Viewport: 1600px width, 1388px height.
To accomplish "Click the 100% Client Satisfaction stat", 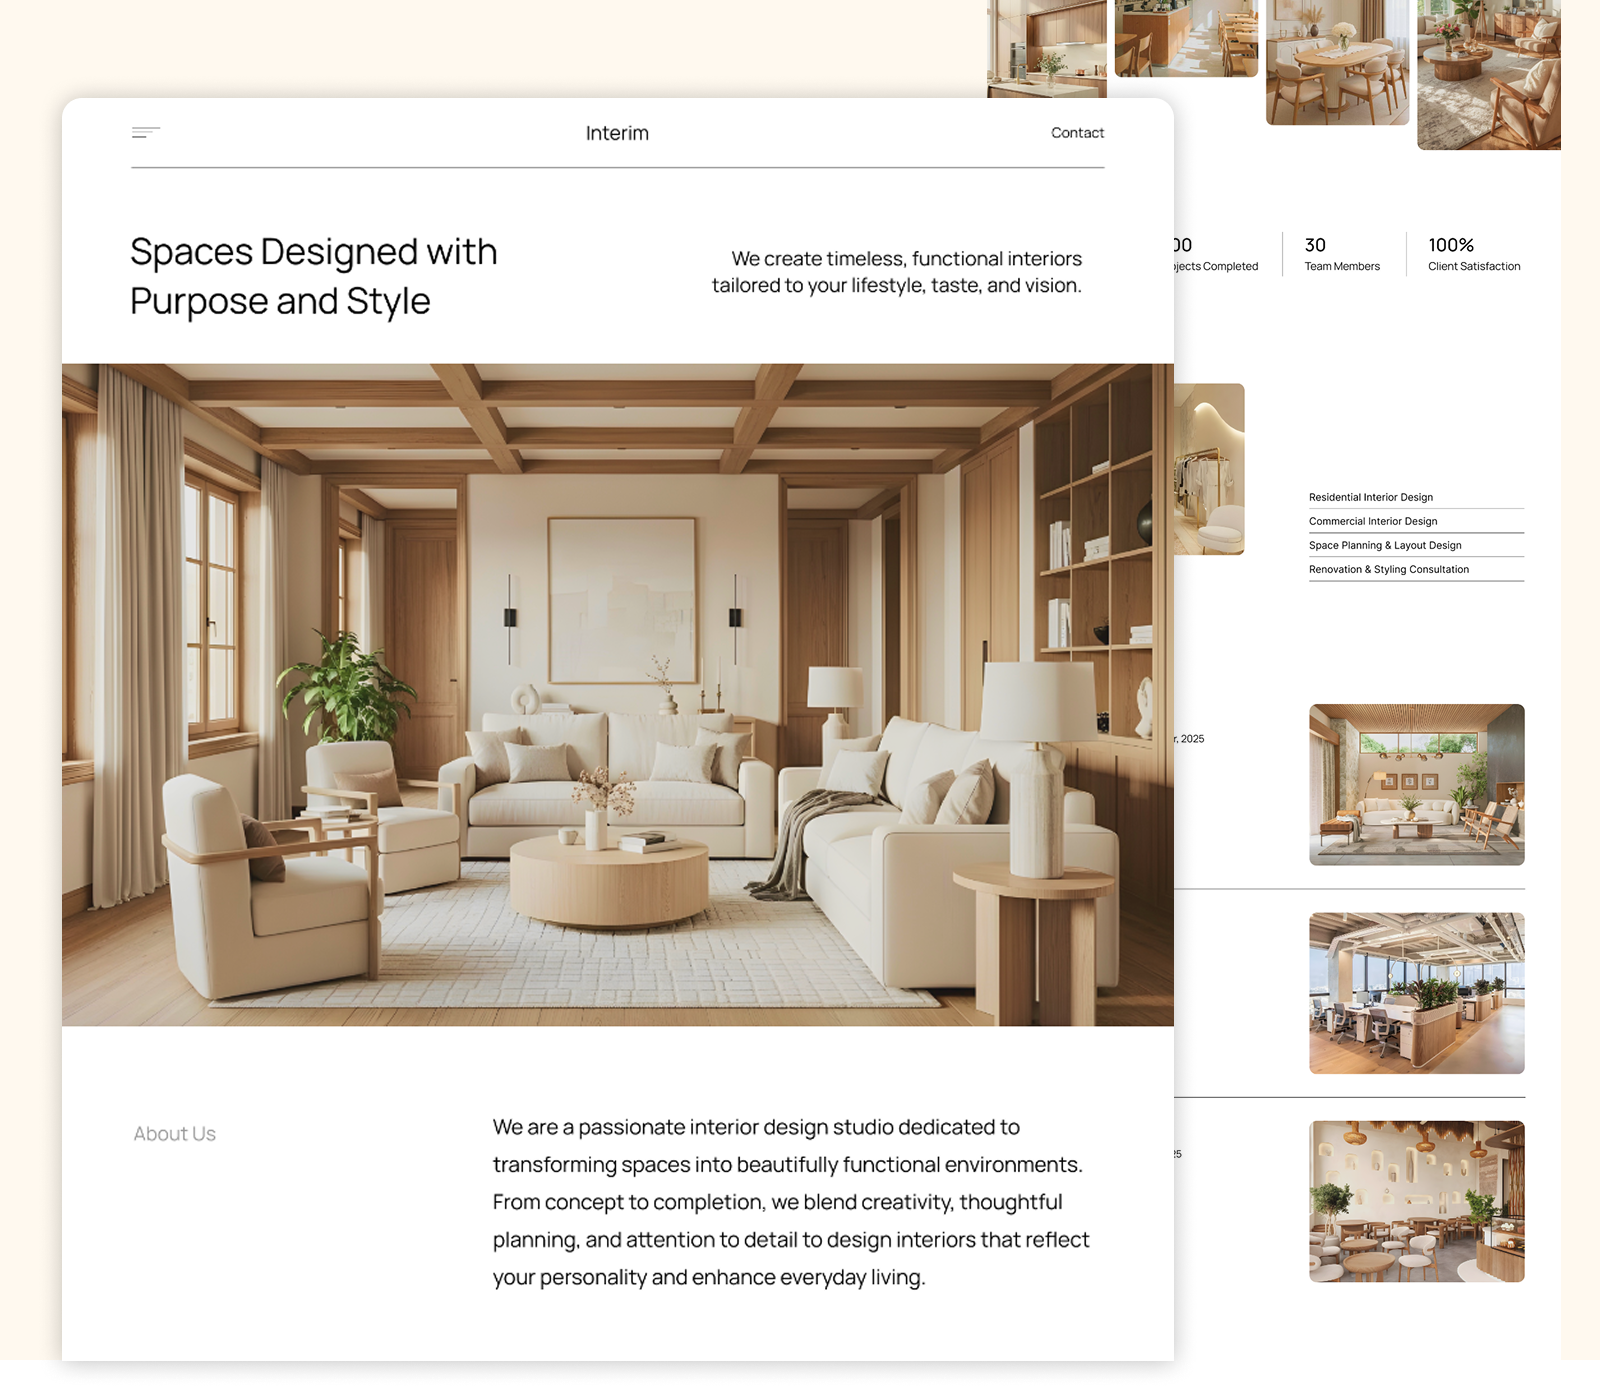I will [x=1473, y=253].
